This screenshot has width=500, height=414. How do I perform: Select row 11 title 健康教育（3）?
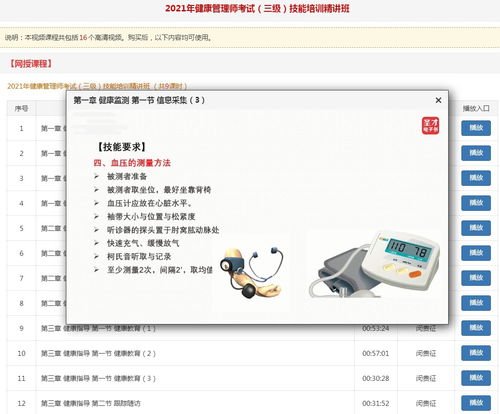(98, 378)
